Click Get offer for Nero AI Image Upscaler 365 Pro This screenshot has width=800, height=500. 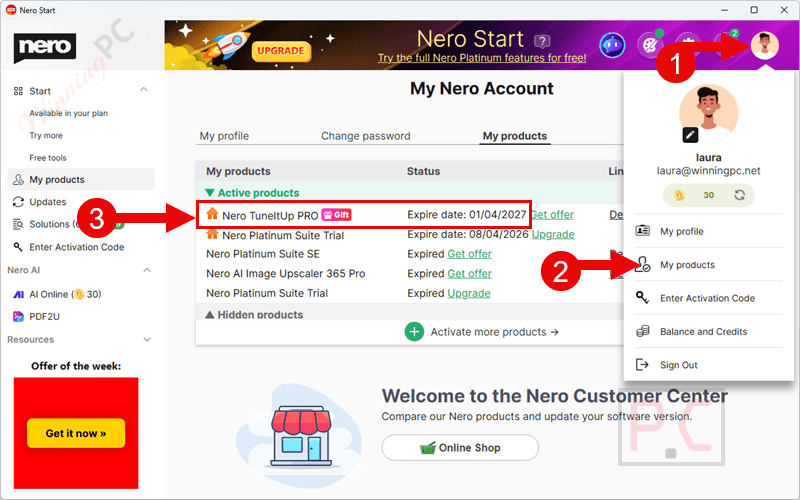pyautogui.click(x=469, y=273)
